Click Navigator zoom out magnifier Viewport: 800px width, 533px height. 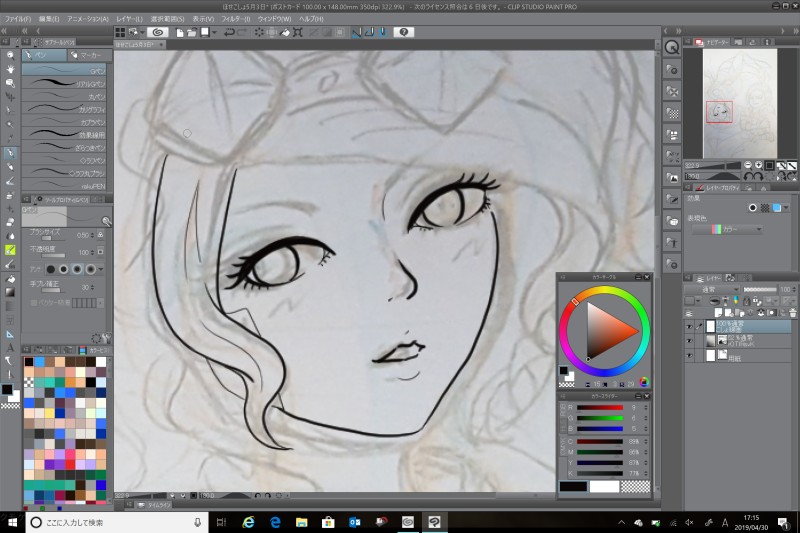[748, 165]
